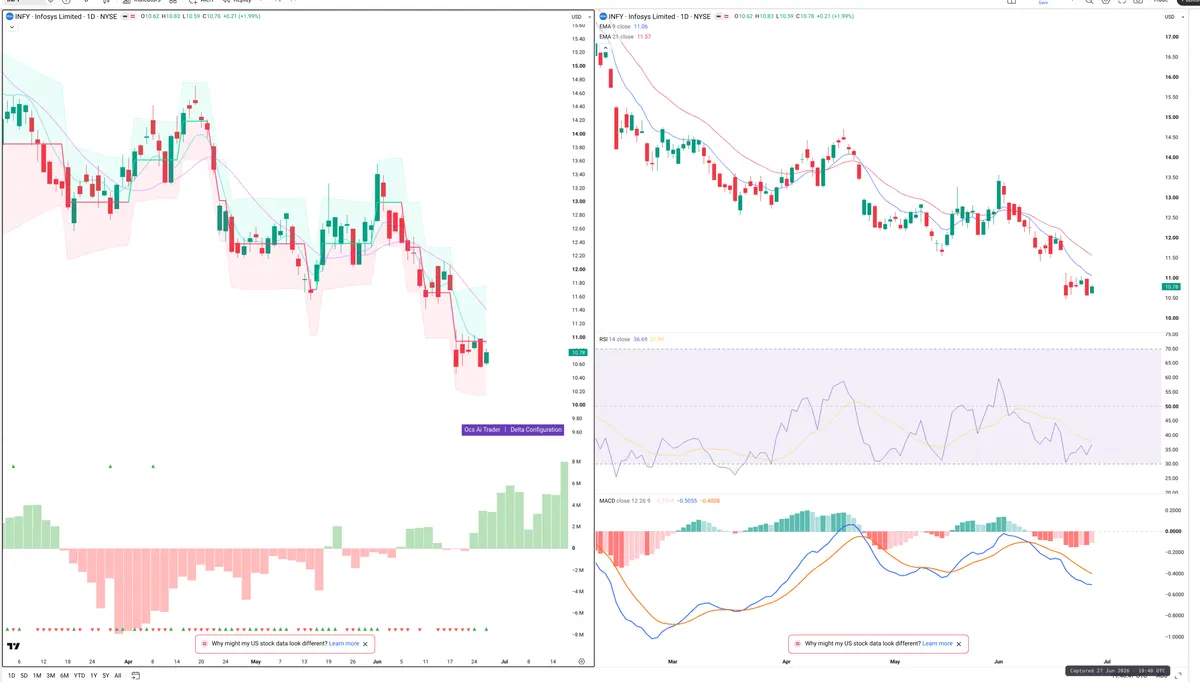This screenshot has width=1200, height=682.
Task: Click the Jul label on left time axis
Action: (x=502, y=662)
